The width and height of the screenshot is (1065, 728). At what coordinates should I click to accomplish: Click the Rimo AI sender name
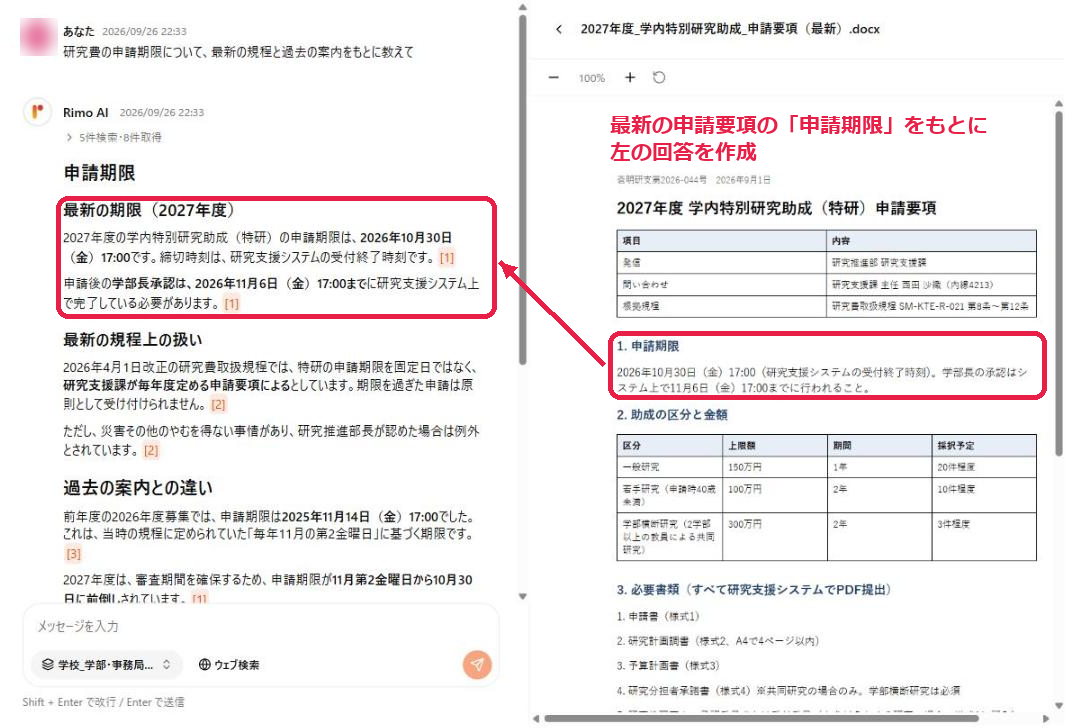86,113
